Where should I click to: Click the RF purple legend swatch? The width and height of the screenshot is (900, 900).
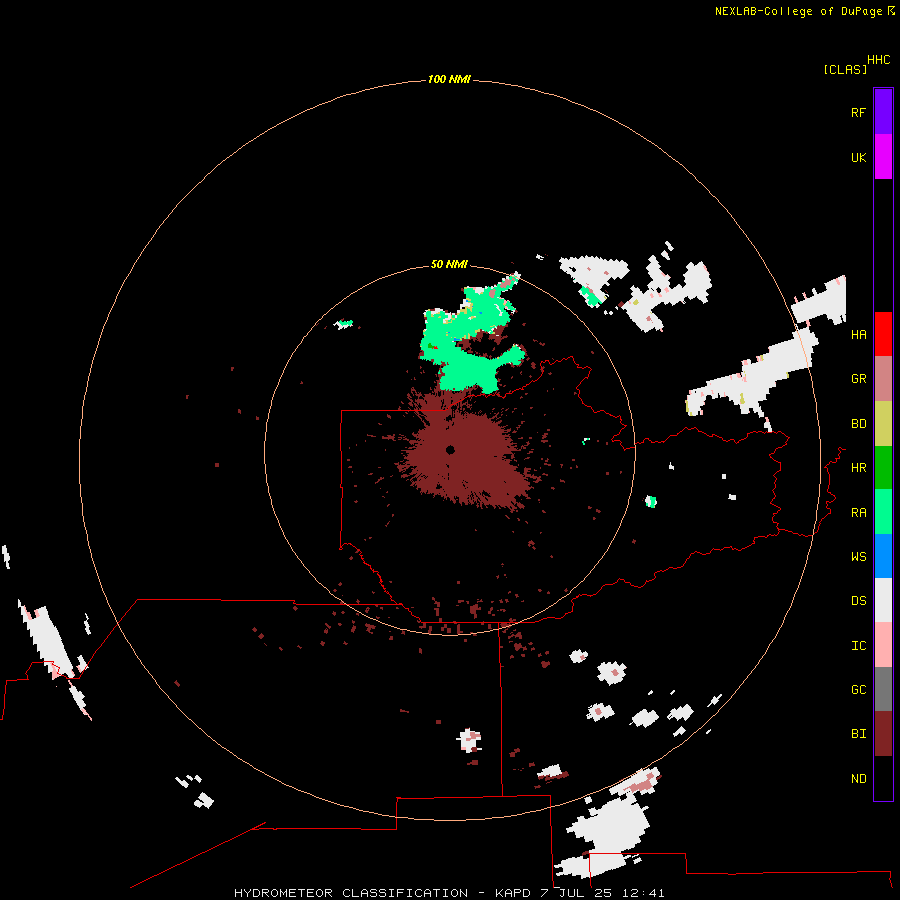pyautogui.click(x=883, y=112)
